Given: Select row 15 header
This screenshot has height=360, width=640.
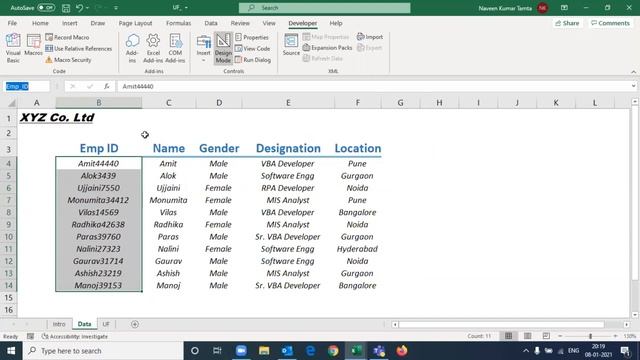Looking at the screenshot, I should (9, 298).
